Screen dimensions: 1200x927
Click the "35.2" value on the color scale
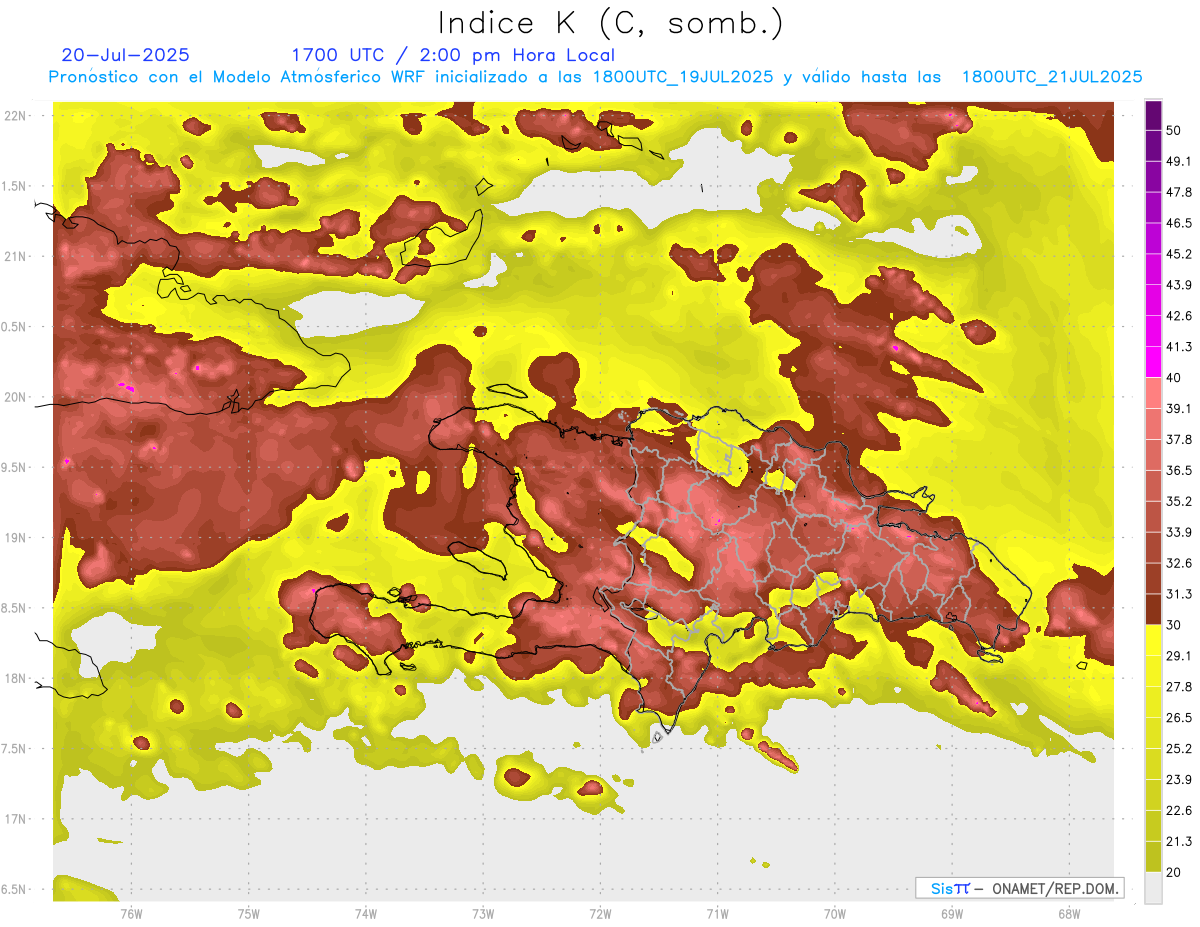point(1178,501)
